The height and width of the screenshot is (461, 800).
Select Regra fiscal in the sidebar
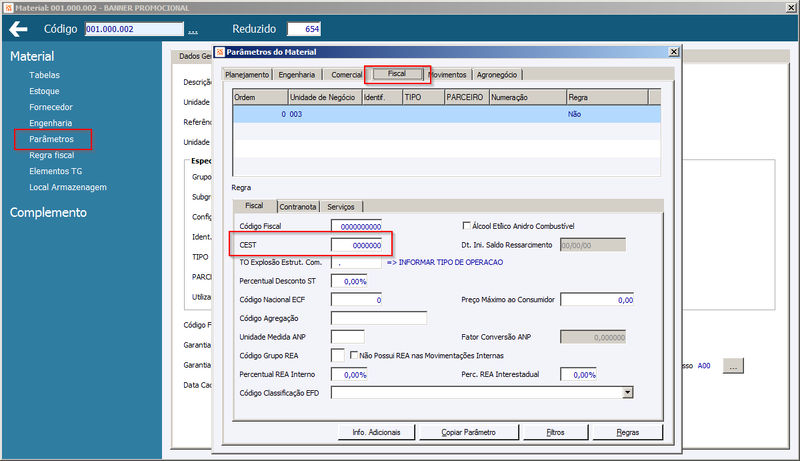tap(52, 155)
